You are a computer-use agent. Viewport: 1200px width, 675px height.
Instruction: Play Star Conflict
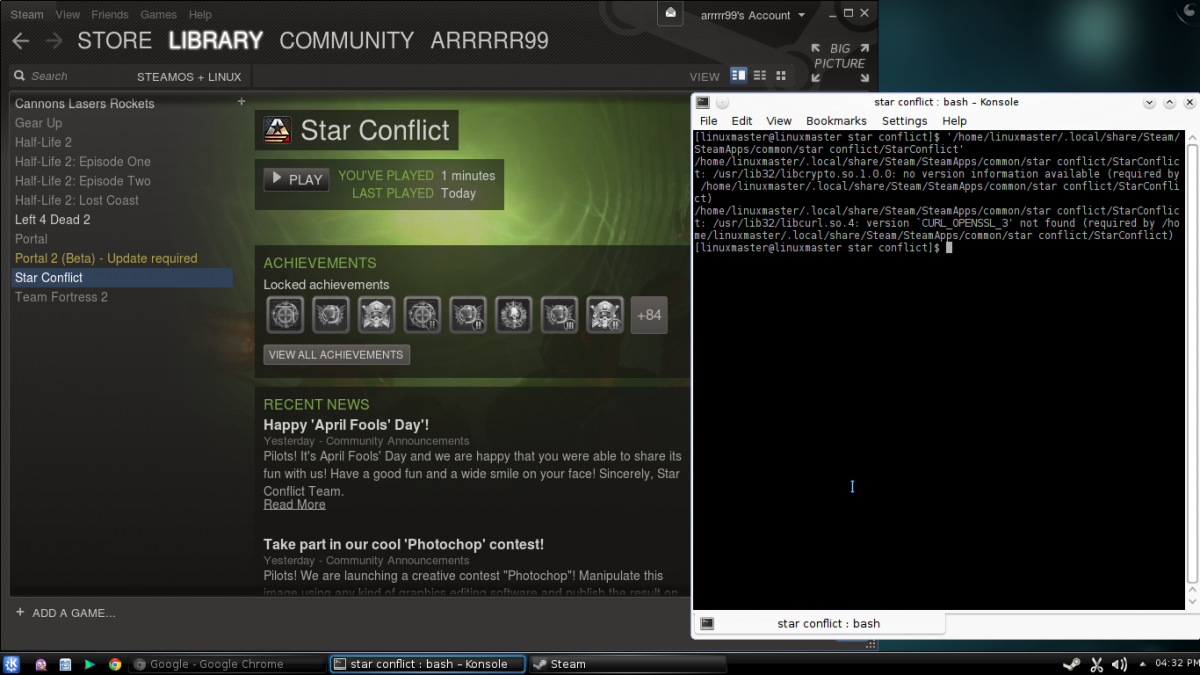[297, 179]
